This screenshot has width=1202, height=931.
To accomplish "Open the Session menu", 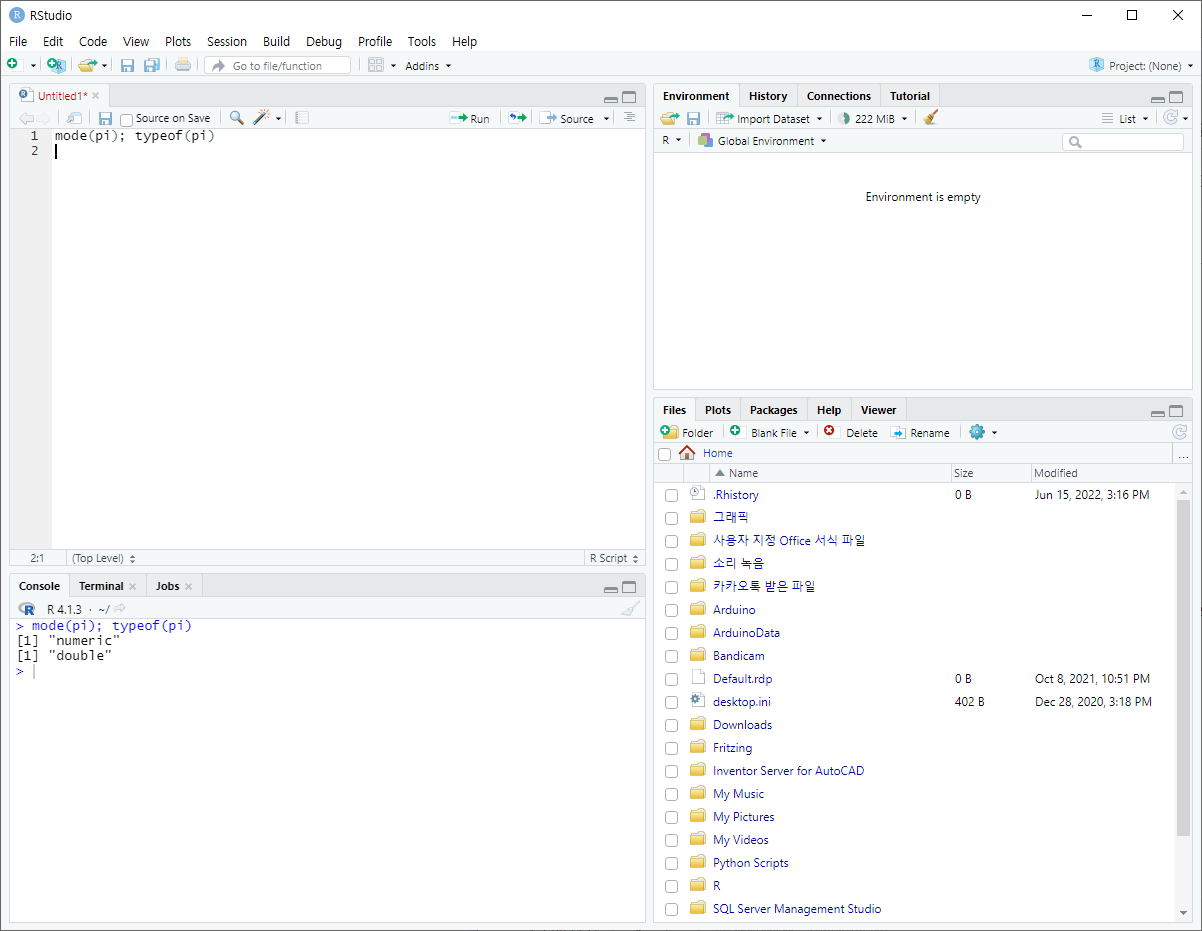I will (227, 41).
